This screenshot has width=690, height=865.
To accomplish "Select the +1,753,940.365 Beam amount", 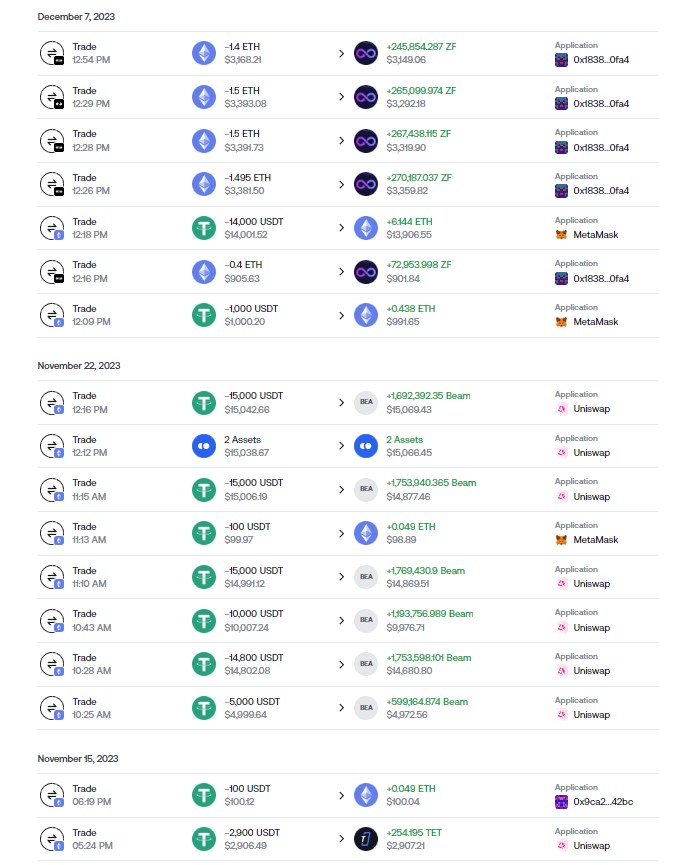I will (430, 483).
